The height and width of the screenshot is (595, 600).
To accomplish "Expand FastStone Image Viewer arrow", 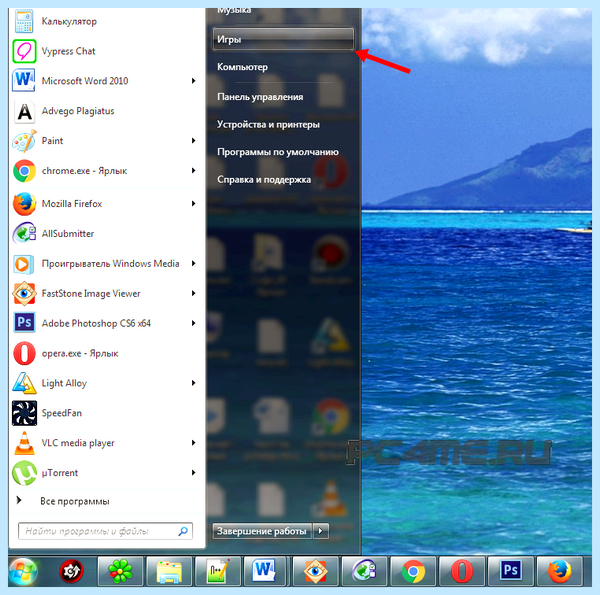I will 194,293.
